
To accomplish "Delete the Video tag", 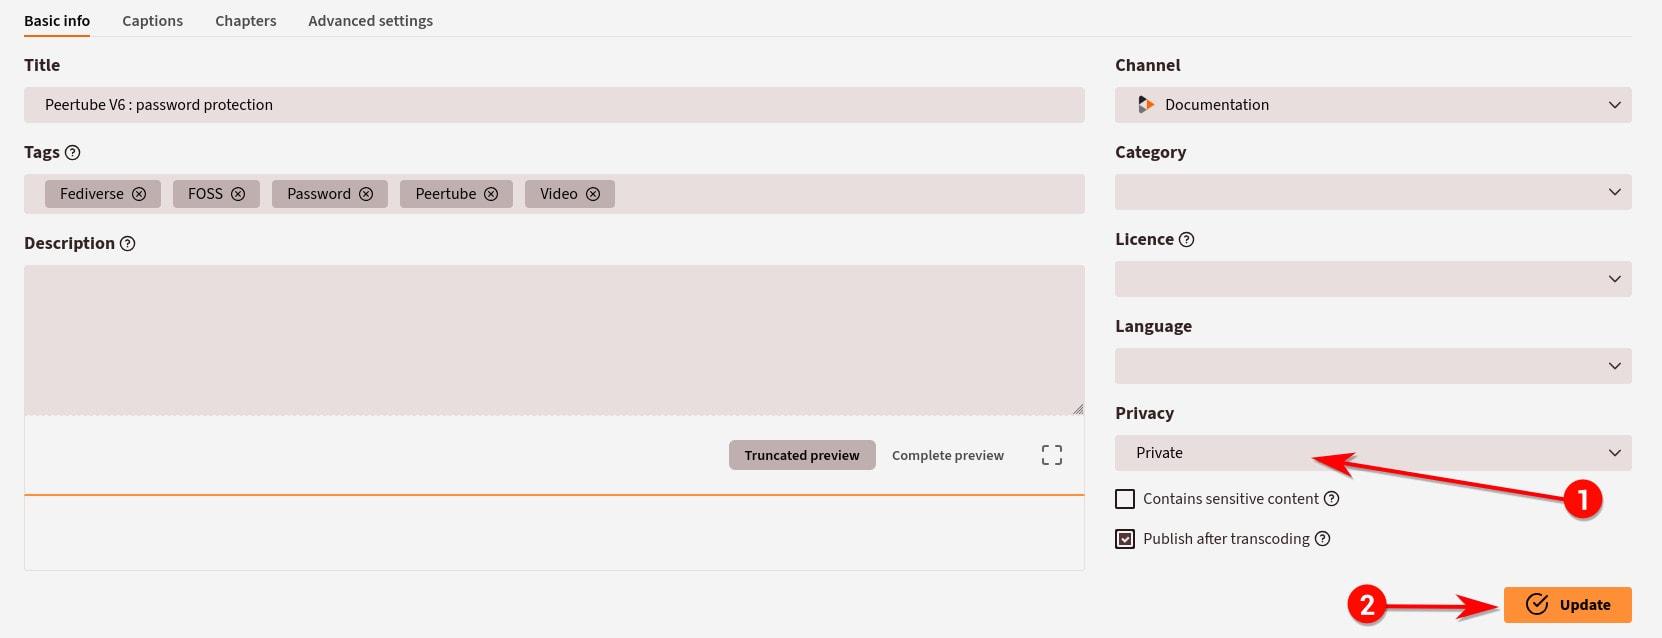I will pyautogui.click(x=593, y=194).
